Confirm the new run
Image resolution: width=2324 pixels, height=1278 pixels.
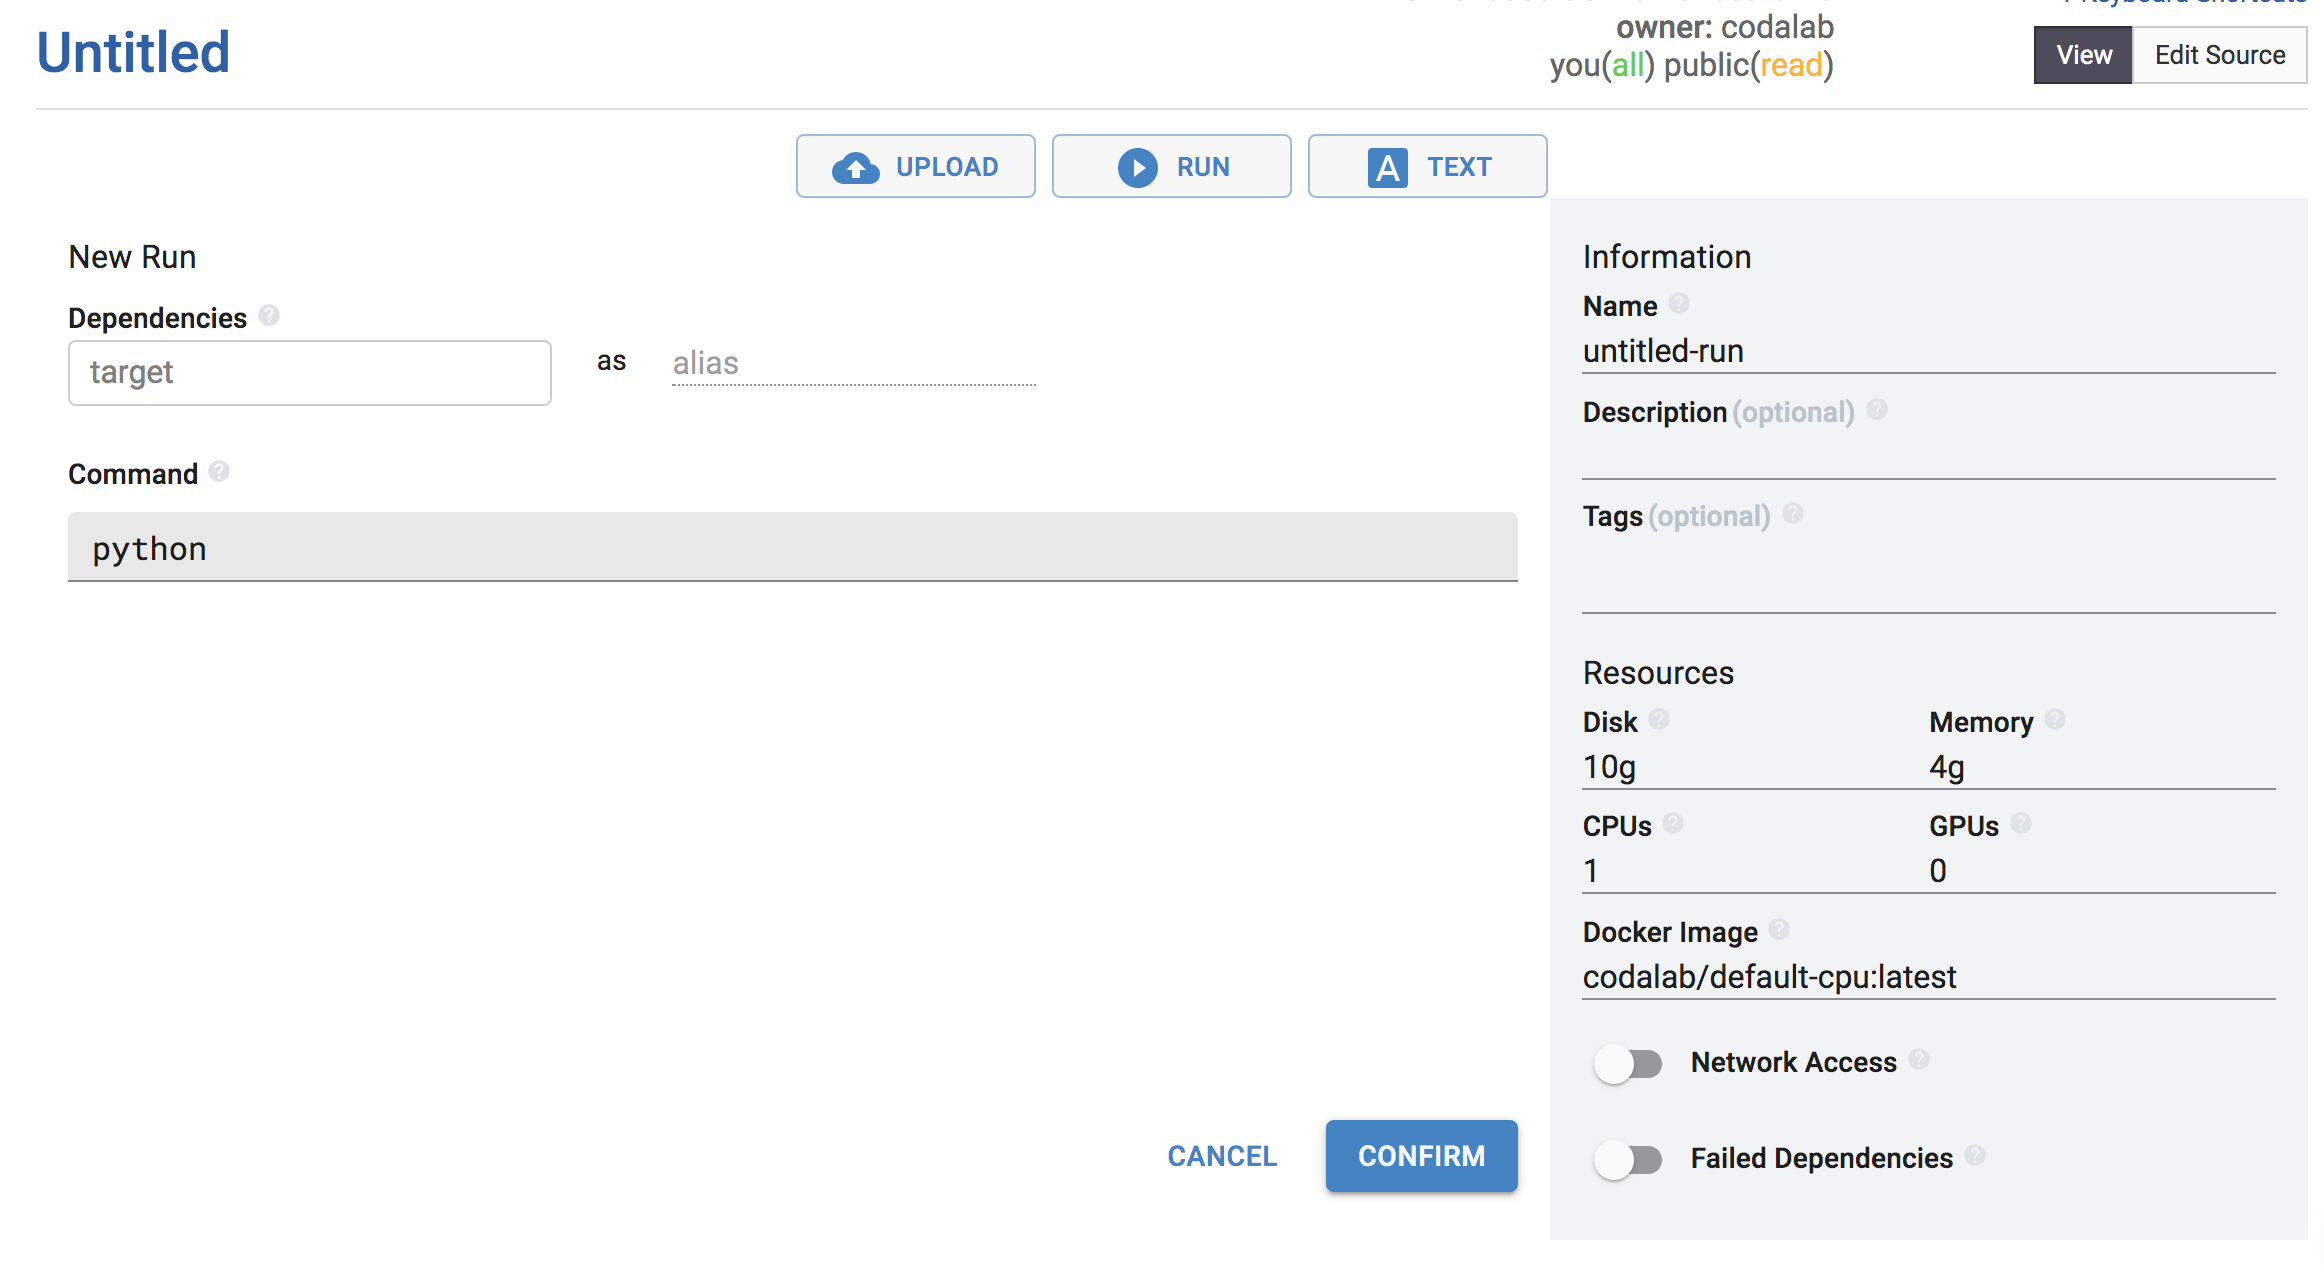1421,1155
